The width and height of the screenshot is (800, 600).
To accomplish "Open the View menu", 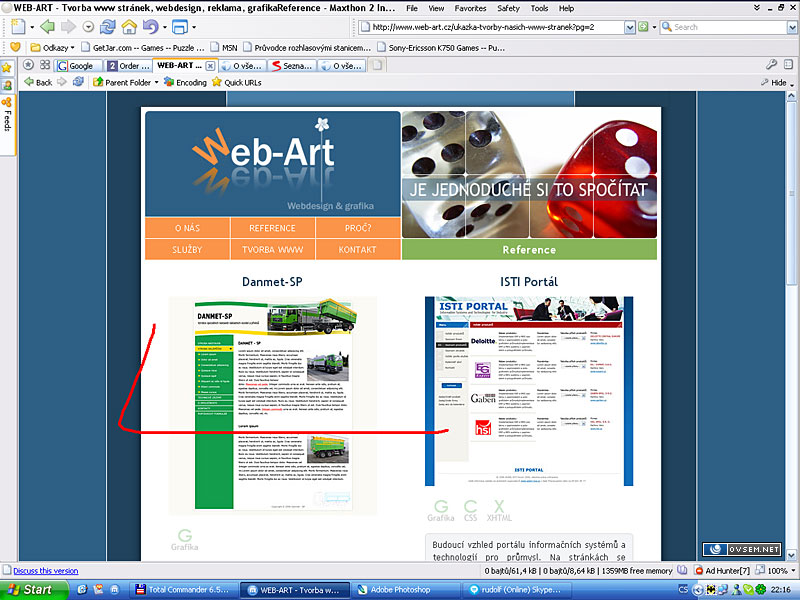I will click(x=436, y=8).
